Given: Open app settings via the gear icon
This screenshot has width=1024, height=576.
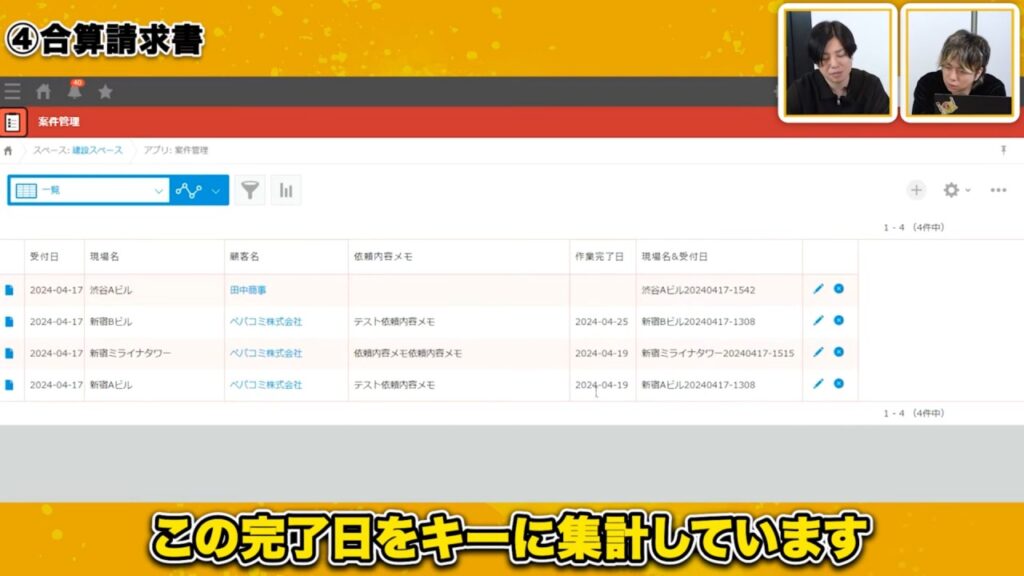Looking at the screenshot, I should coord(953,189).
